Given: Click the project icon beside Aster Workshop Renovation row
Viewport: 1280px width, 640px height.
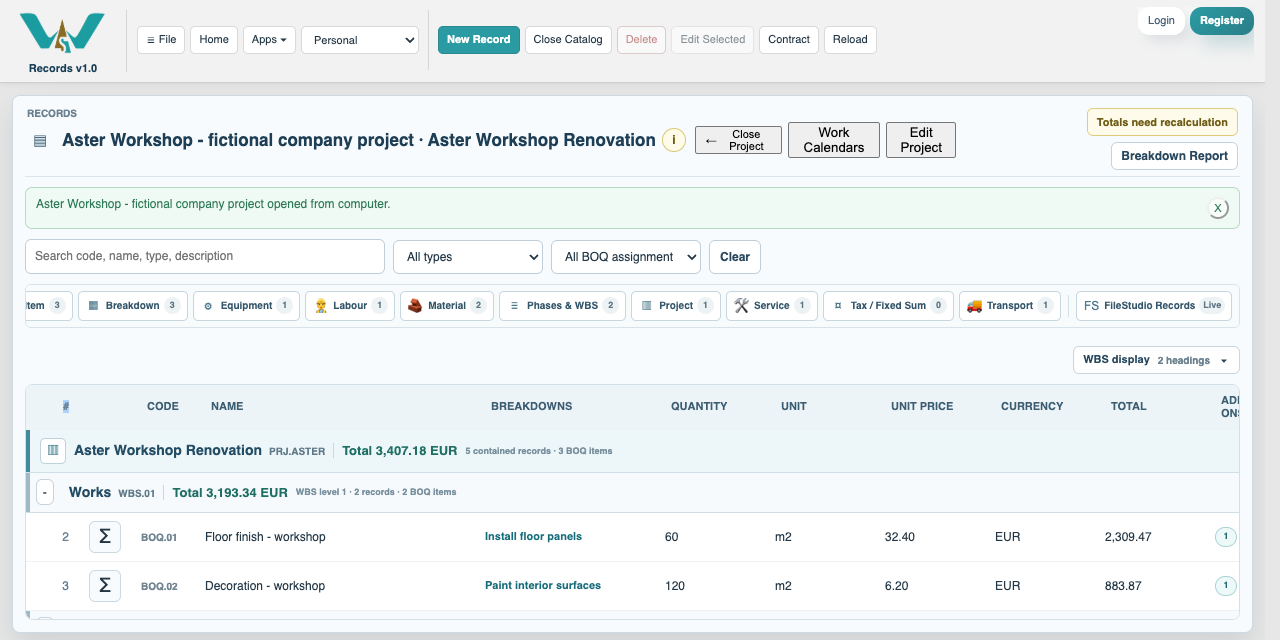Looking at the screenshot, I should [x=53, y=451].
